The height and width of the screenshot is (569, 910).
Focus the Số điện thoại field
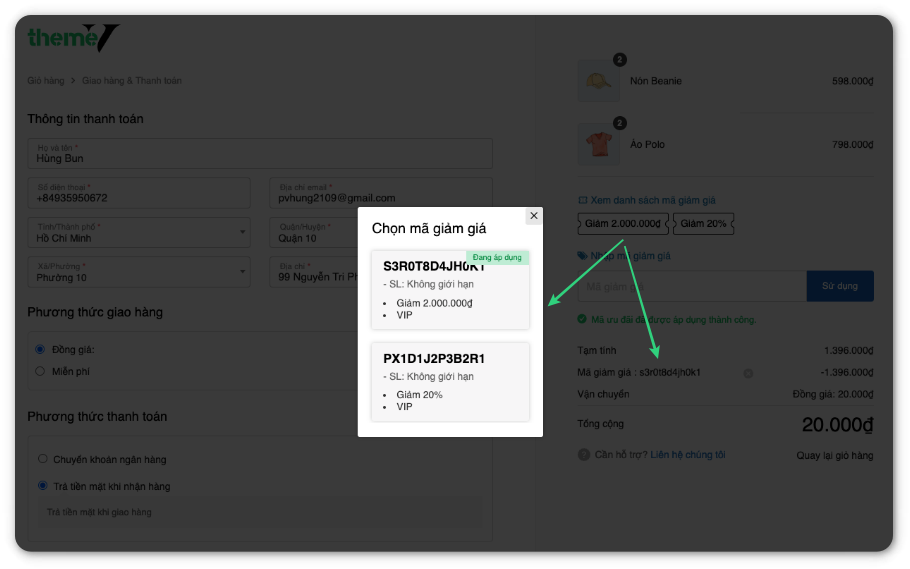click(139, 193)
